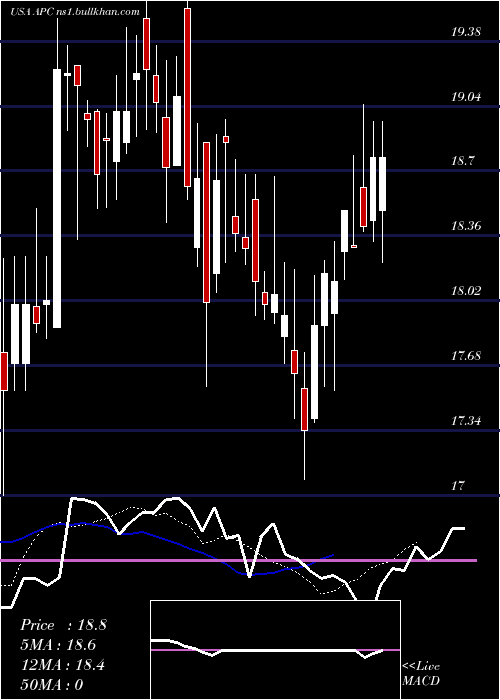500x700 pixels.
Task: Click the tall white candle near 19.38
Action: tap(57, 198)
